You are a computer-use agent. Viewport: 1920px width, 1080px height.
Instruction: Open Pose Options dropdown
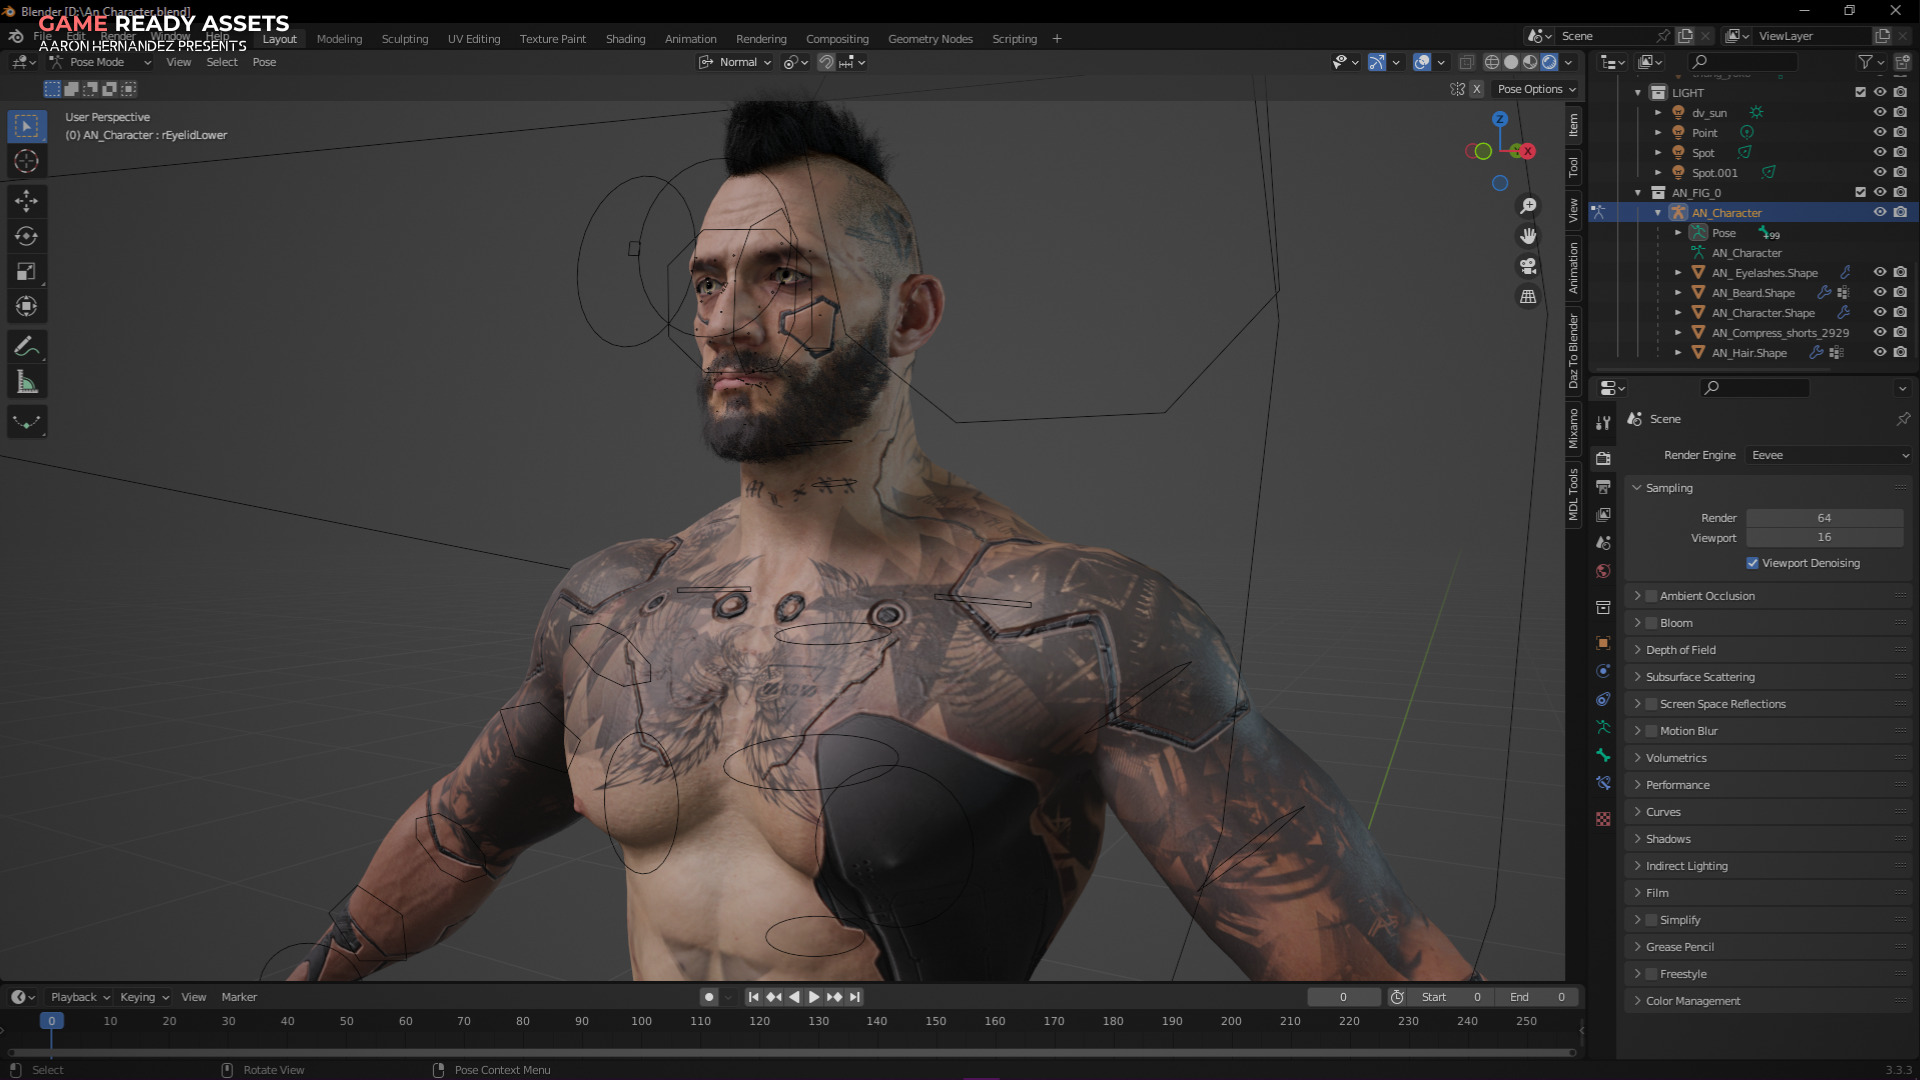pyautogui.click(x=1536, y=89)
